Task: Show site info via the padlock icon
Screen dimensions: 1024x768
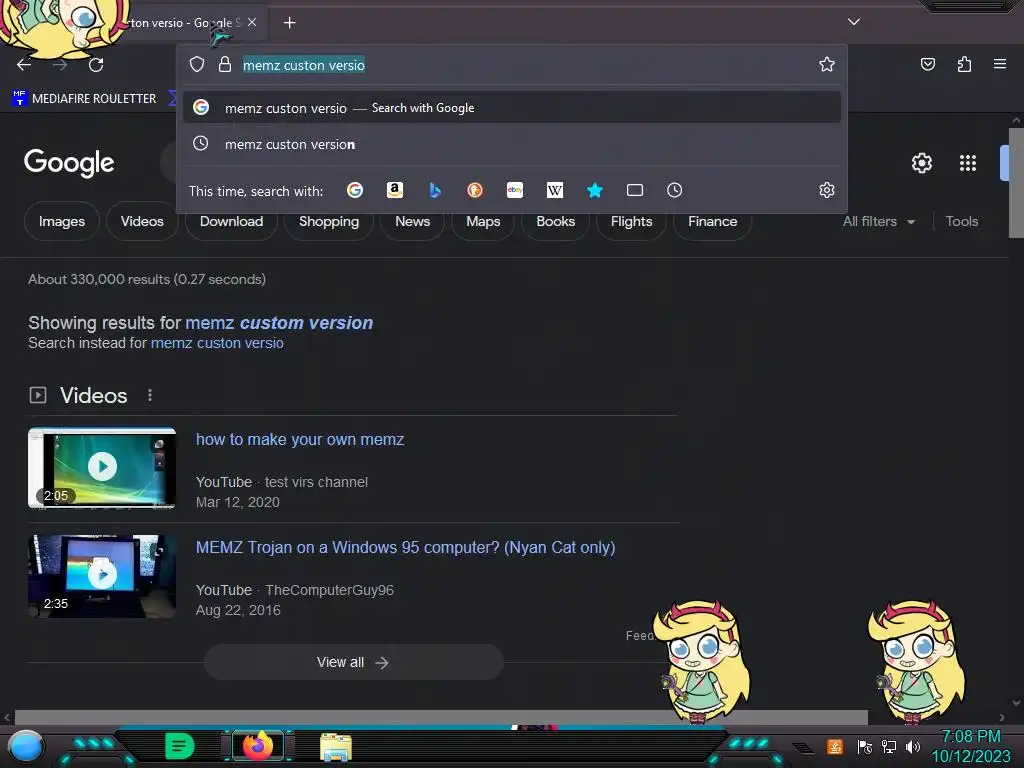Action: pos(225,64)
